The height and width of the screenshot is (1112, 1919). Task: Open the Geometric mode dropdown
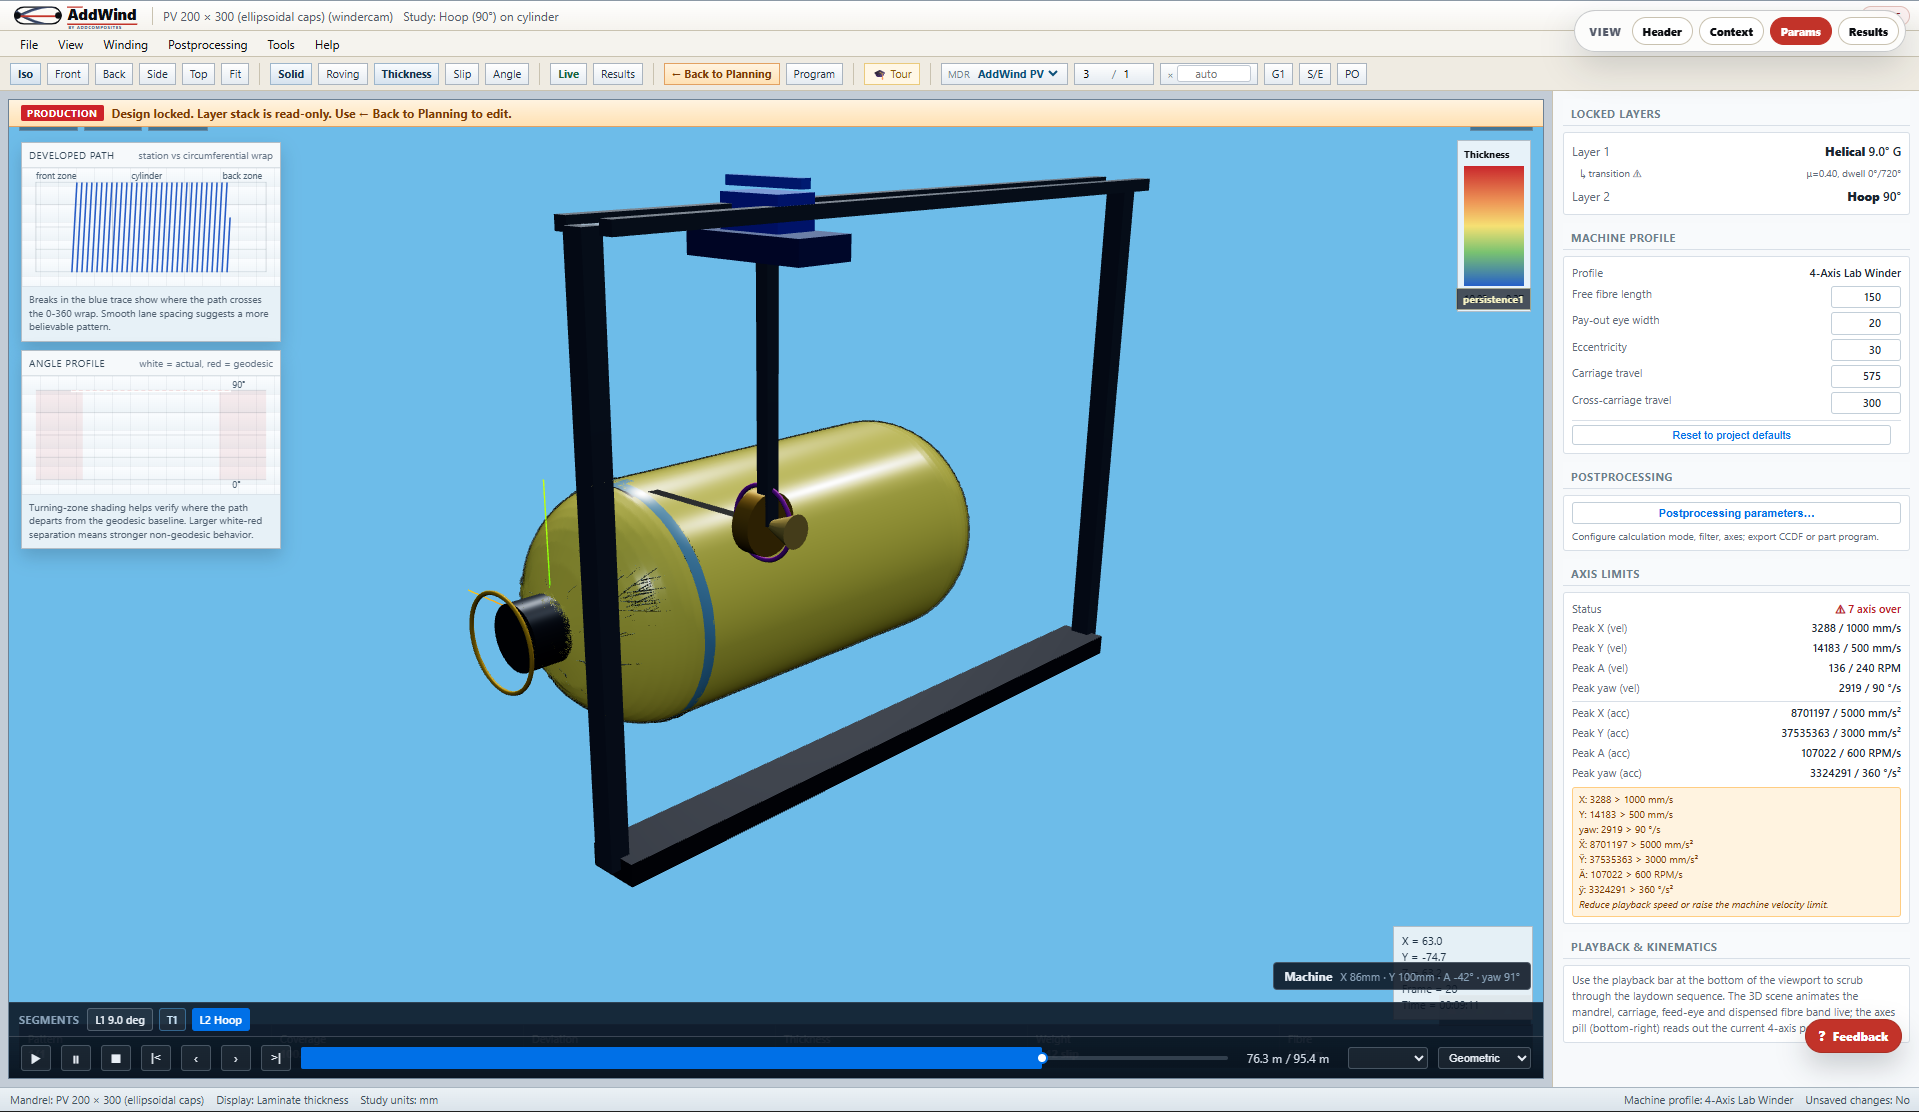(x=1484, y=1058)
